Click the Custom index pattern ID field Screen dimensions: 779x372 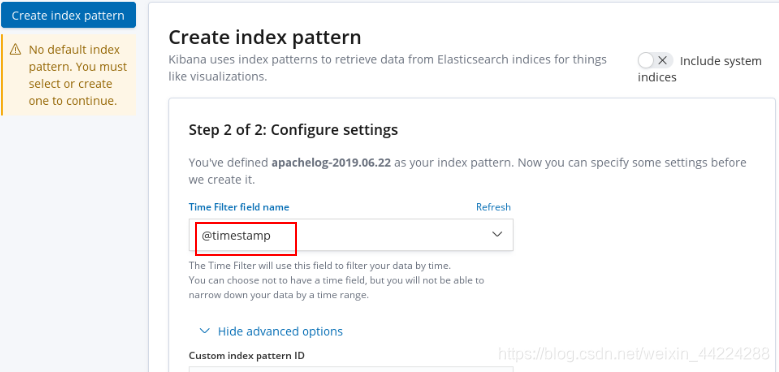351,369
